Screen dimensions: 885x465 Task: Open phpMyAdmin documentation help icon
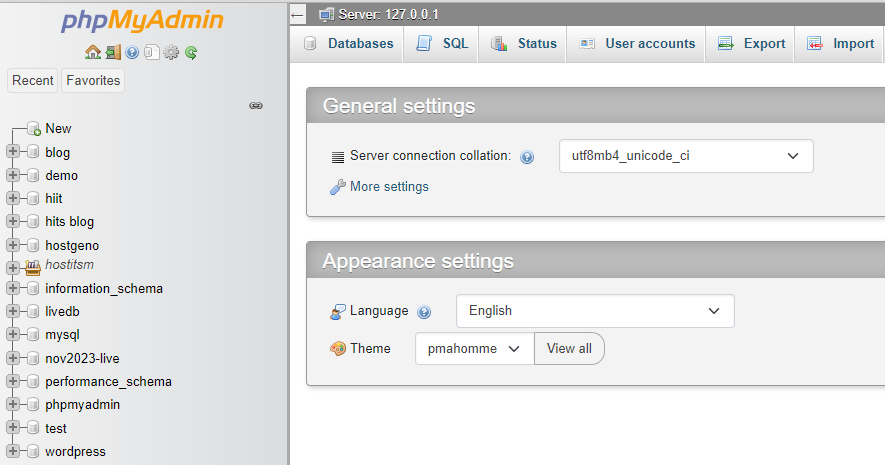[132, 52]
